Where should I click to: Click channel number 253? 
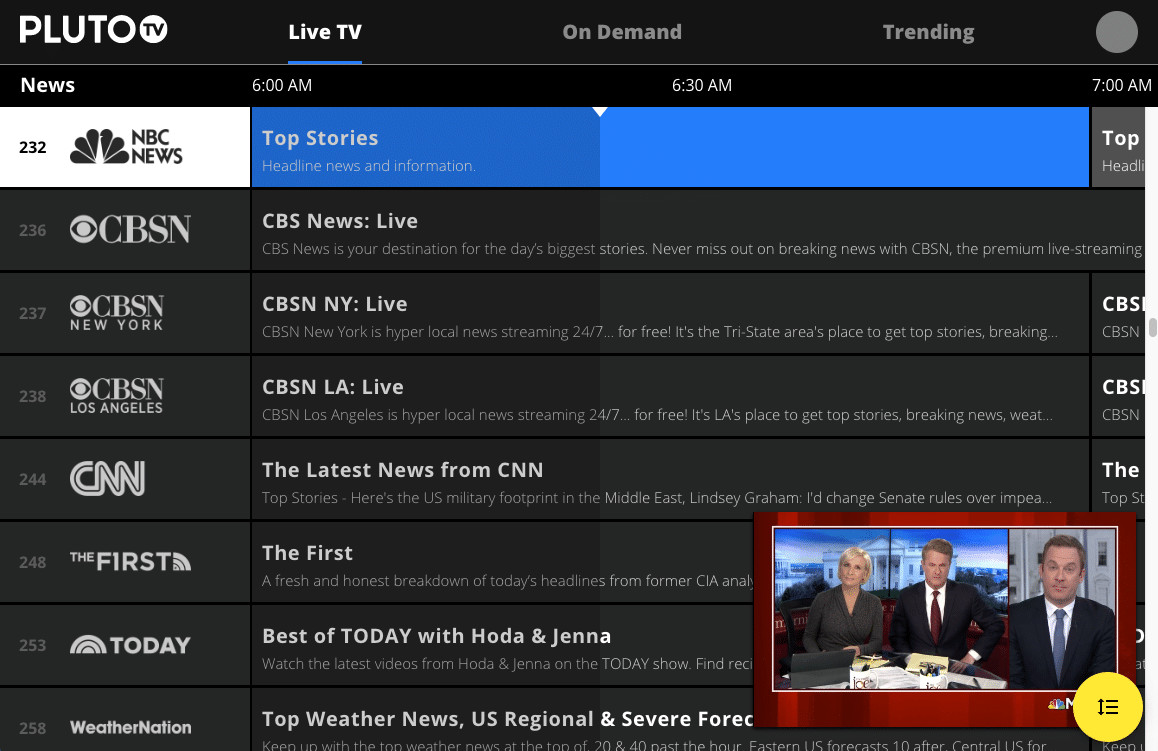(32, 645)
